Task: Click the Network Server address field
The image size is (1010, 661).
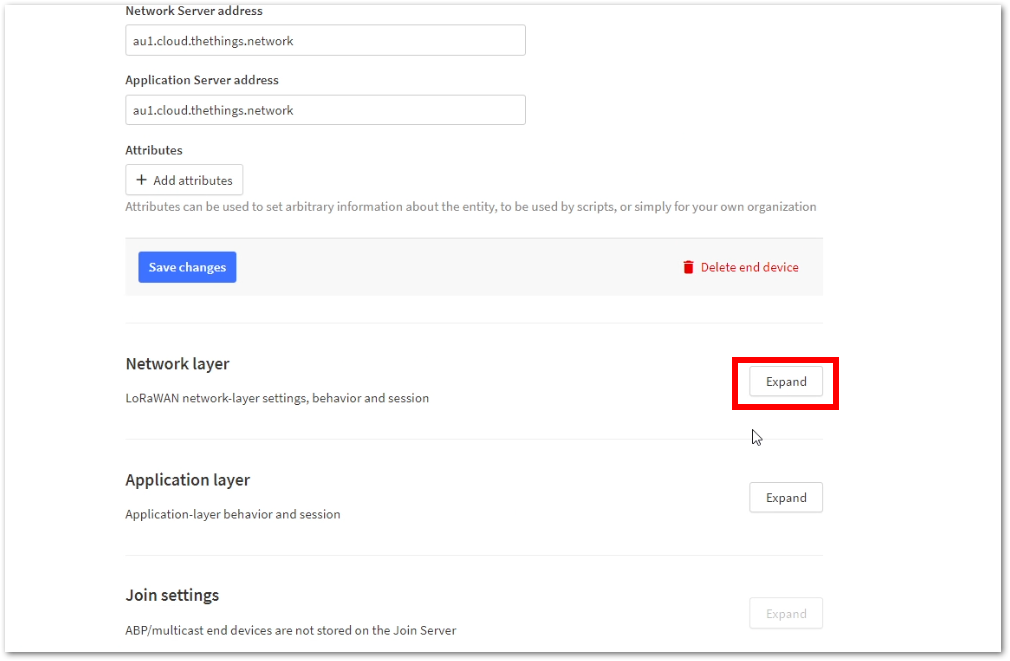Action: (x=325, y=41)
